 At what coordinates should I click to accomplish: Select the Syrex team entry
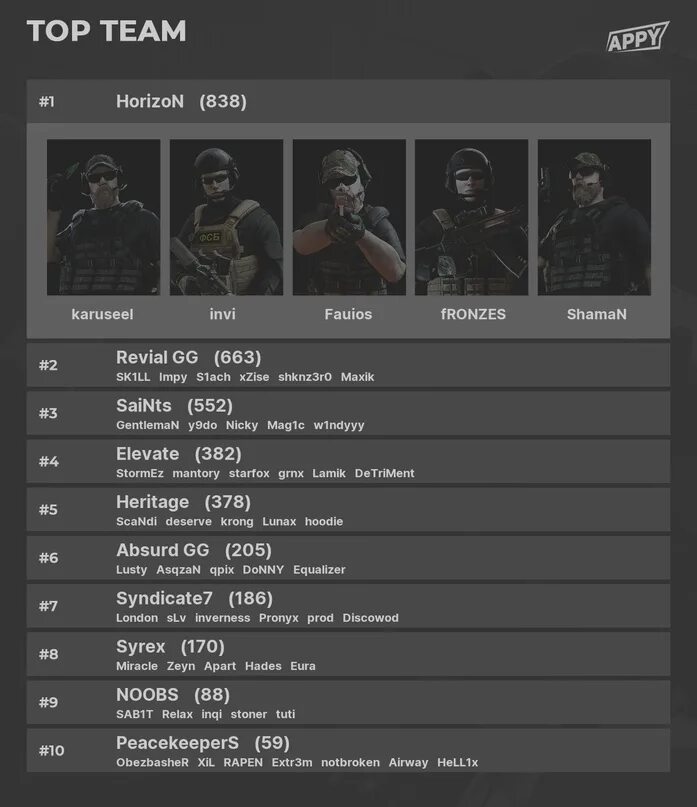pos(348,654)
